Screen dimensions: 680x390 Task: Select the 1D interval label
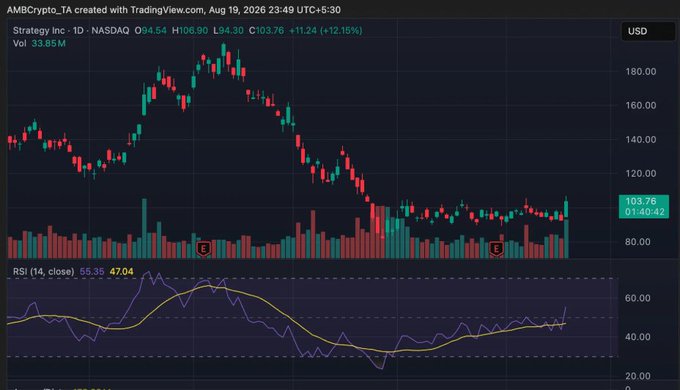[x=78, y=30]
